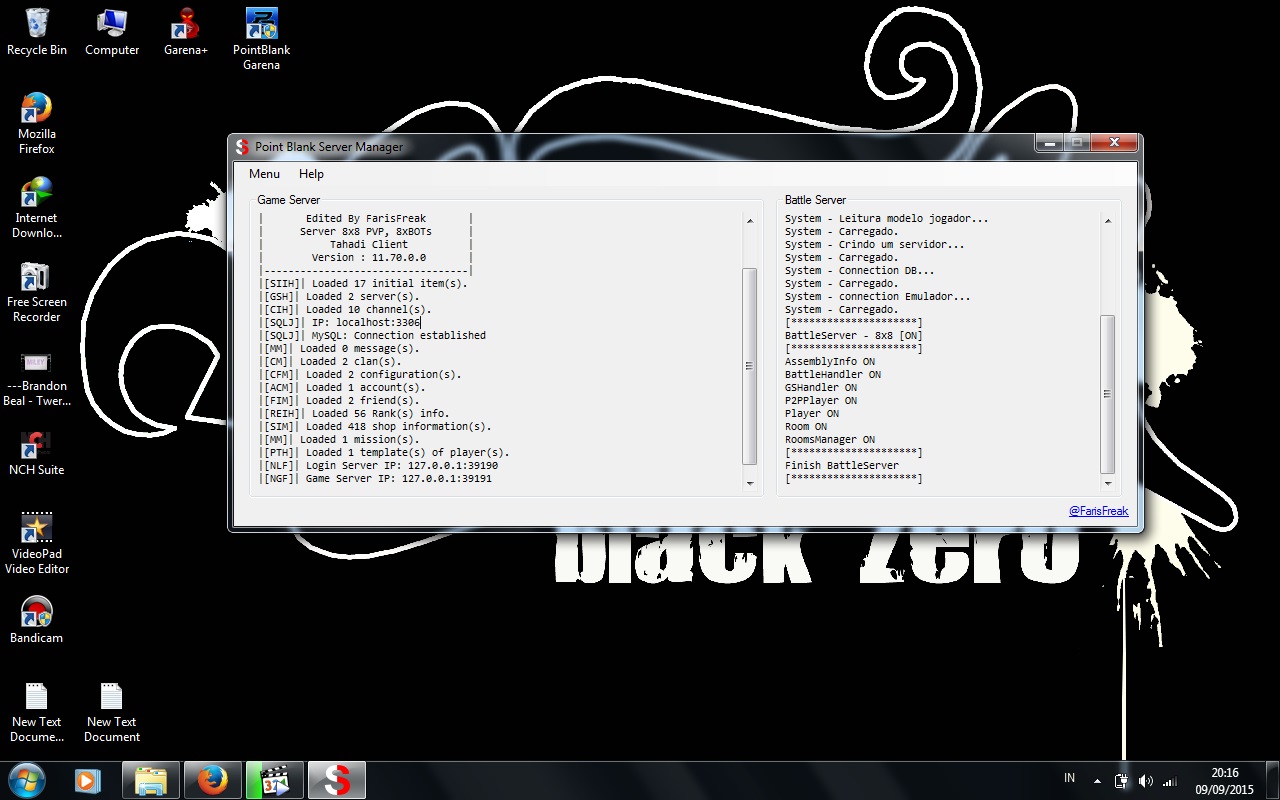Click the 'System - connection Emulador...' line

point(878,296)
